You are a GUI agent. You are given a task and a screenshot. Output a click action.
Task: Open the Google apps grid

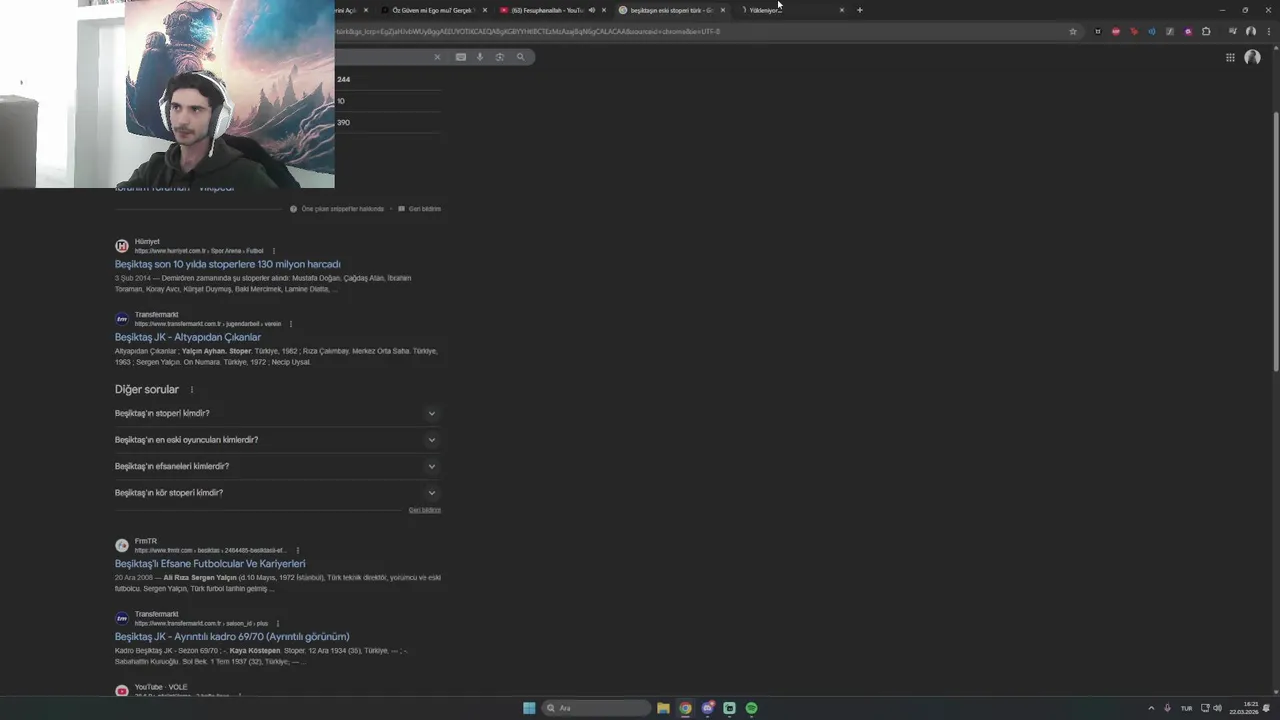pyautogui.click(x=1230, y=58)
